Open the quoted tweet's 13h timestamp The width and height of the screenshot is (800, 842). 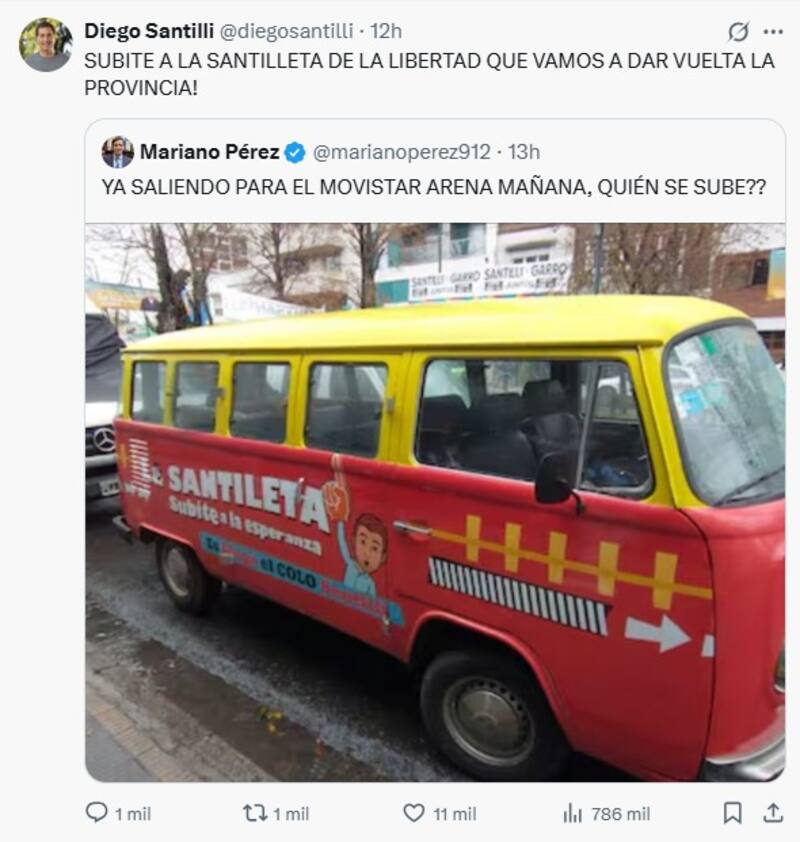pos(523,153)
